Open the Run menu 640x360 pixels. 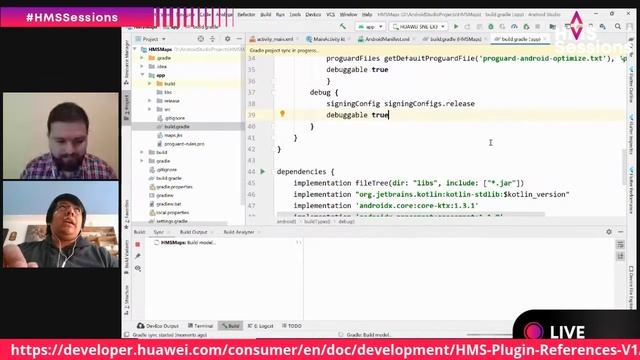pos(280,14)
